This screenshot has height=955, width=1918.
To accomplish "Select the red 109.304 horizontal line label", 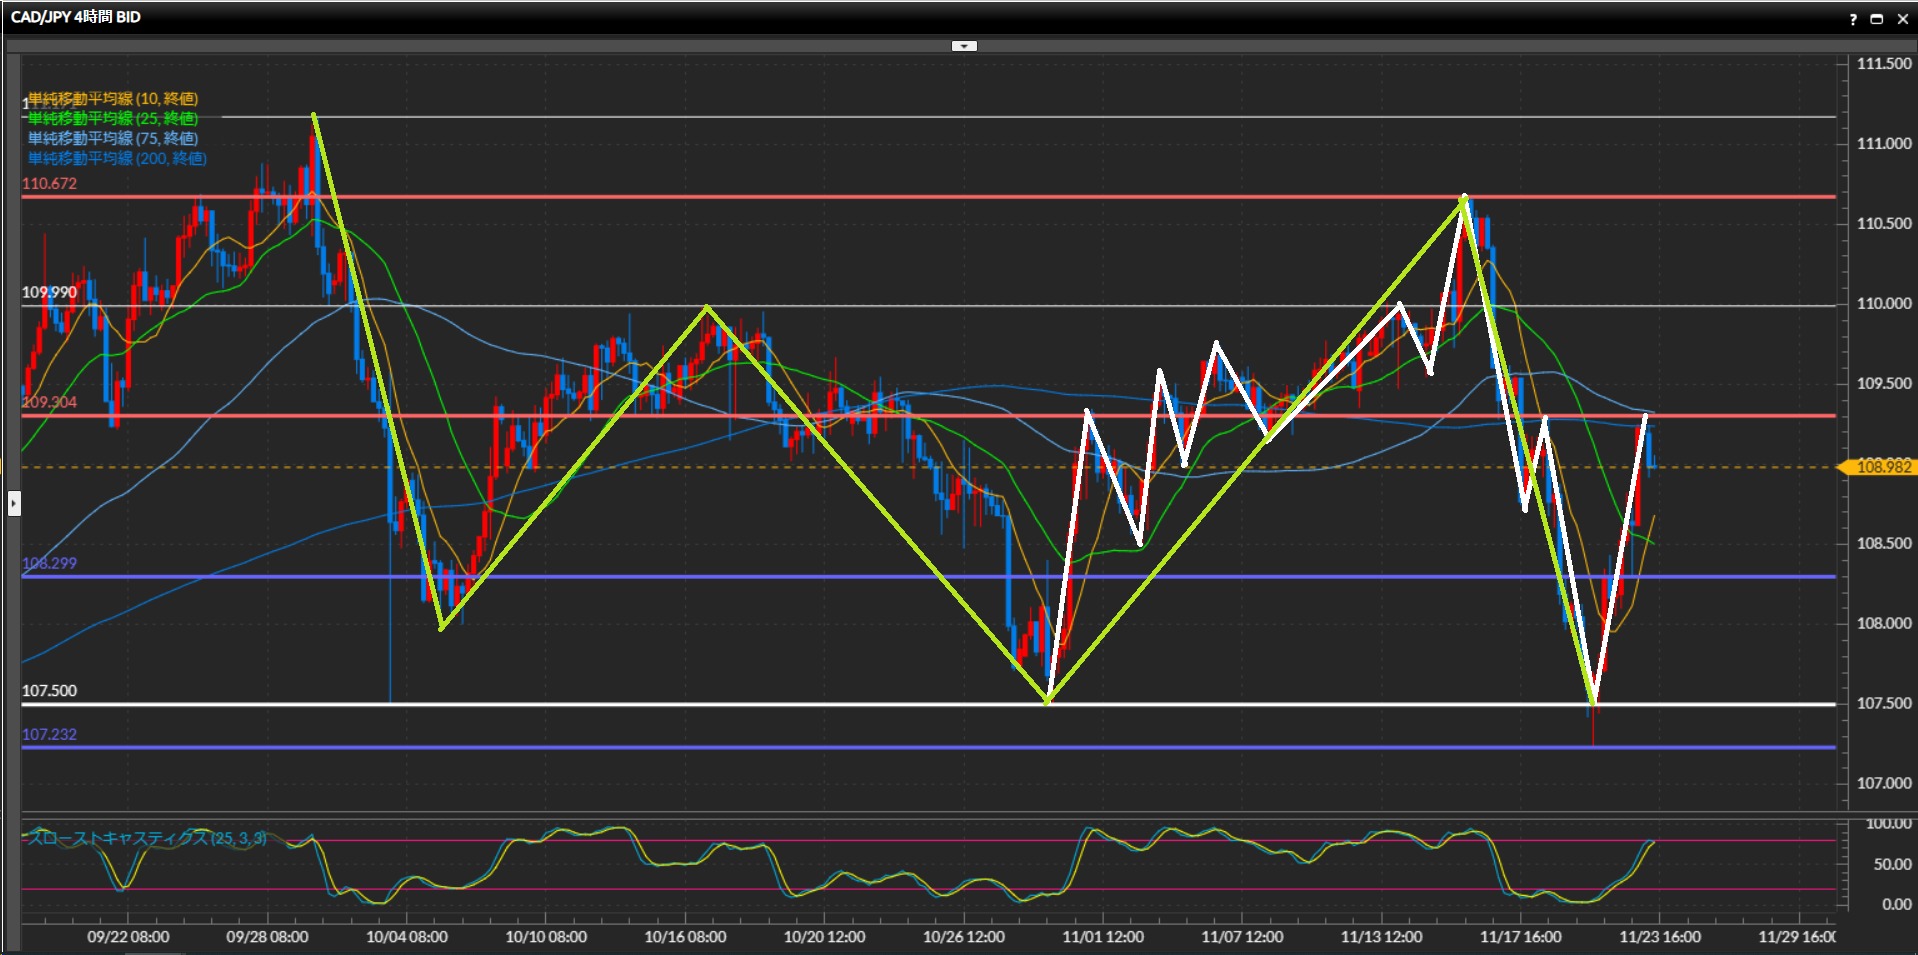I will [50, 402].
